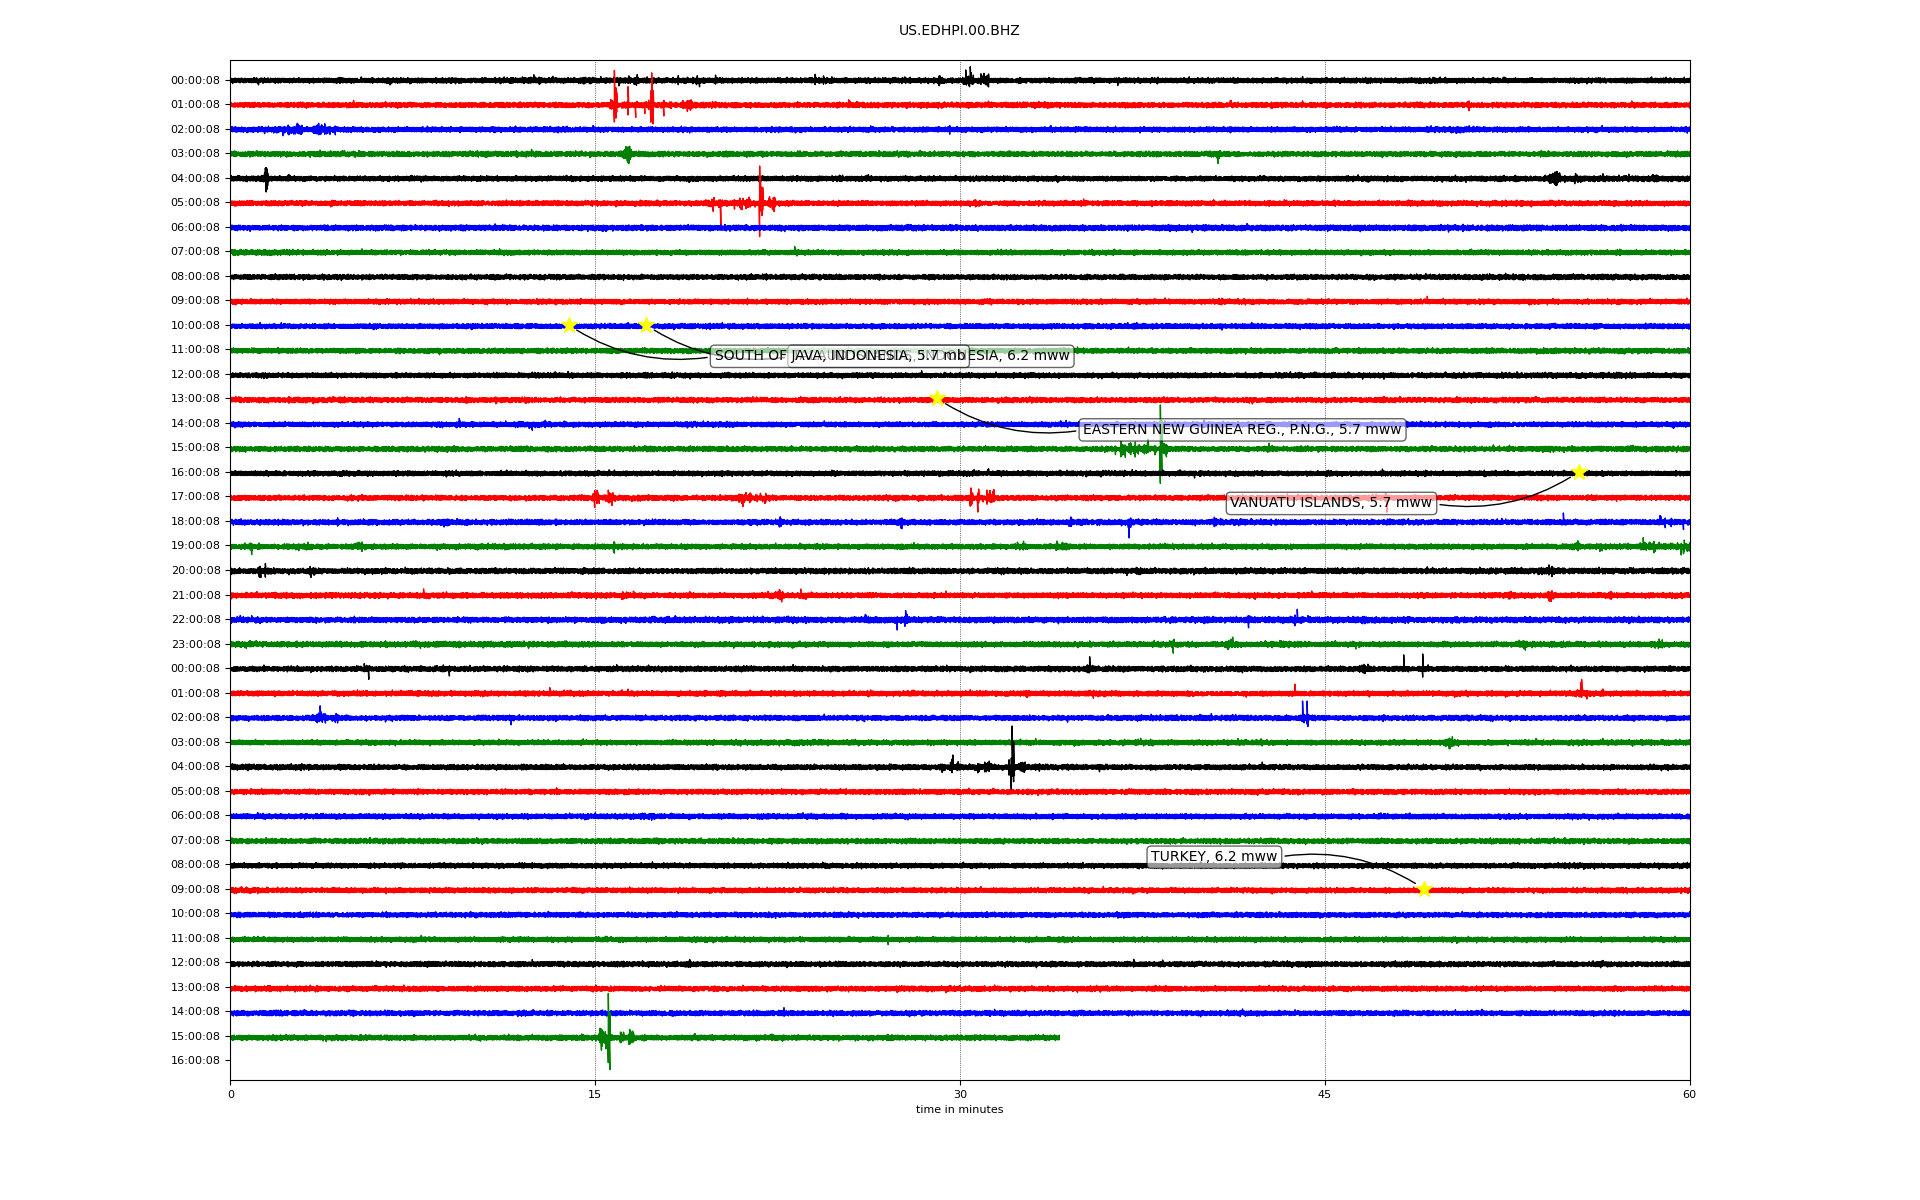Viewport: 1920px width, 1200px height.
Task: Click the 17:00:08 trace burst near minute 15
Action: click(x=602, y=497)
